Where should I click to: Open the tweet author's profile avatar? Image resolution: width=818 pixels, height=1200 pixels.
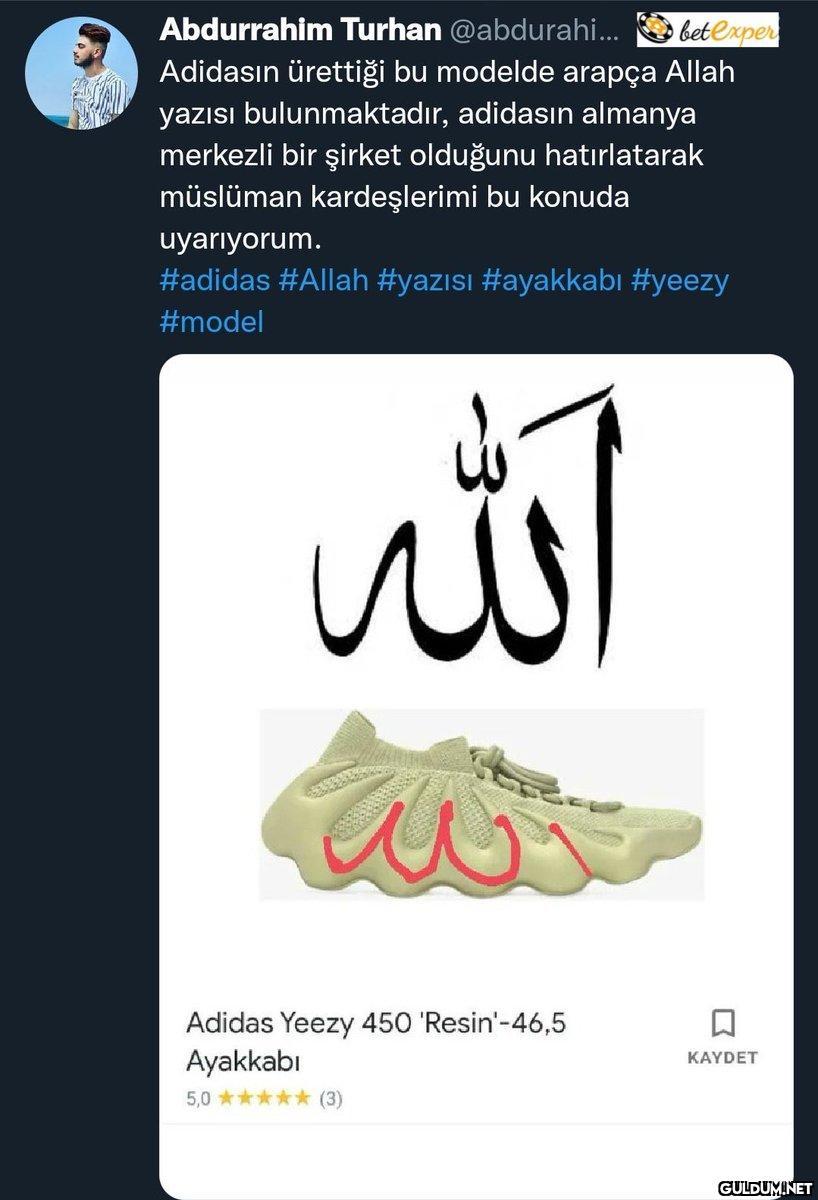pyautogui.click(x=81, y=73)
